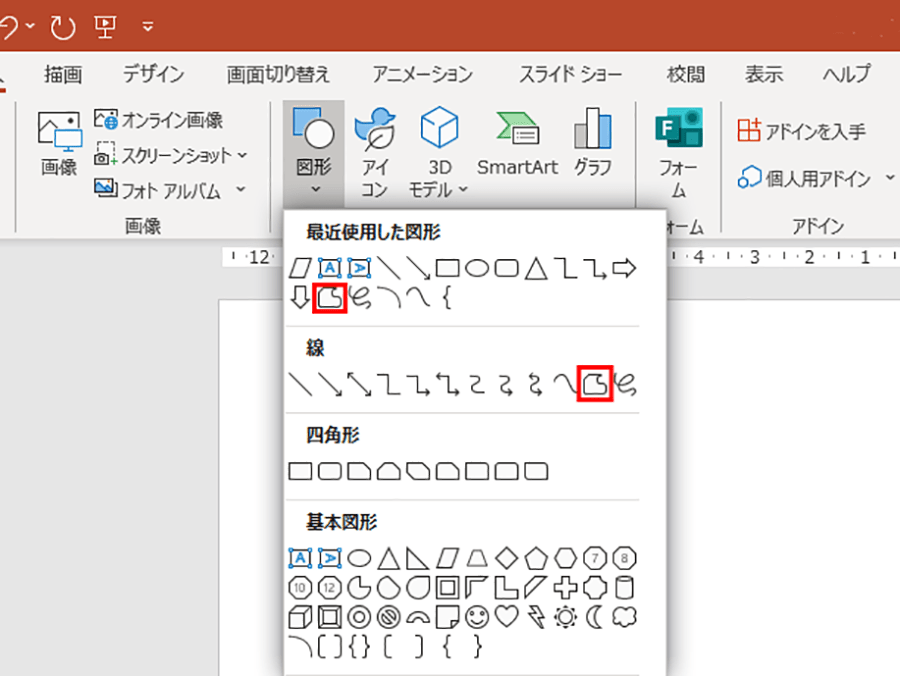900x676 pixels.
Task: Pick the right triangle in 基本図形
Action: point(418,558)
